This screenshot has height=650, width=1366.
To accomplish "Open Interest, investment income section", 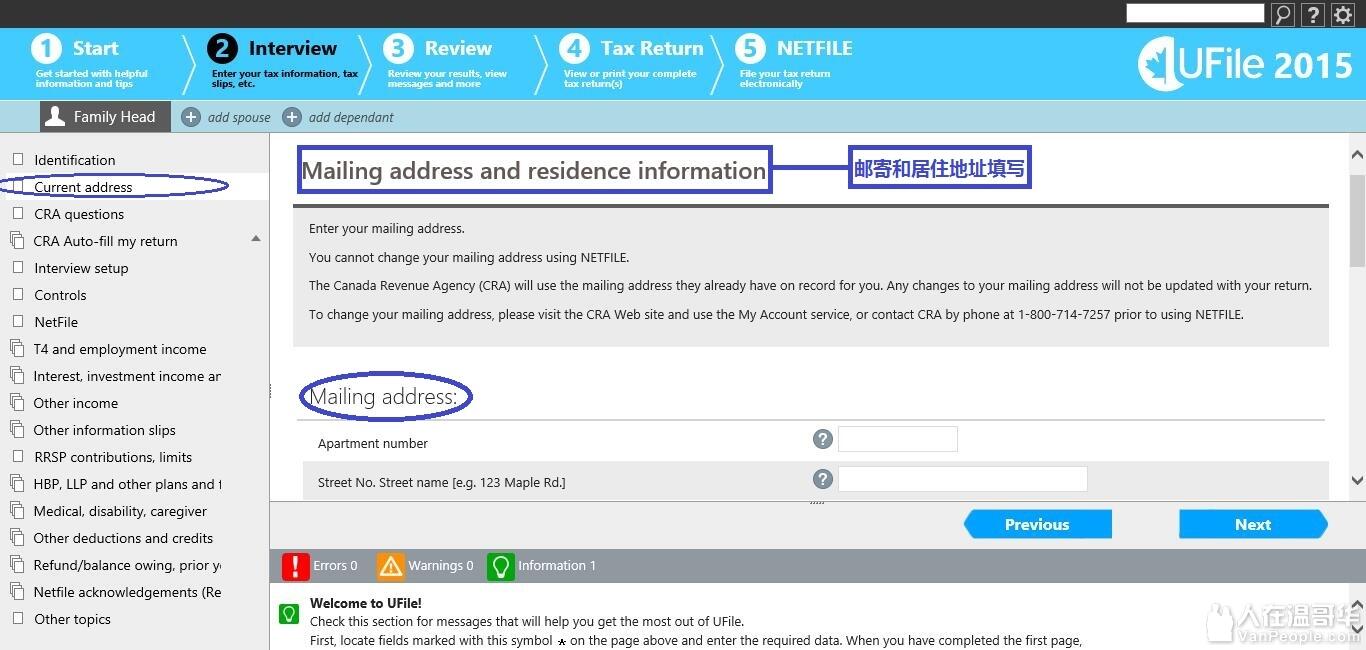I will click(x=127, y=376).
